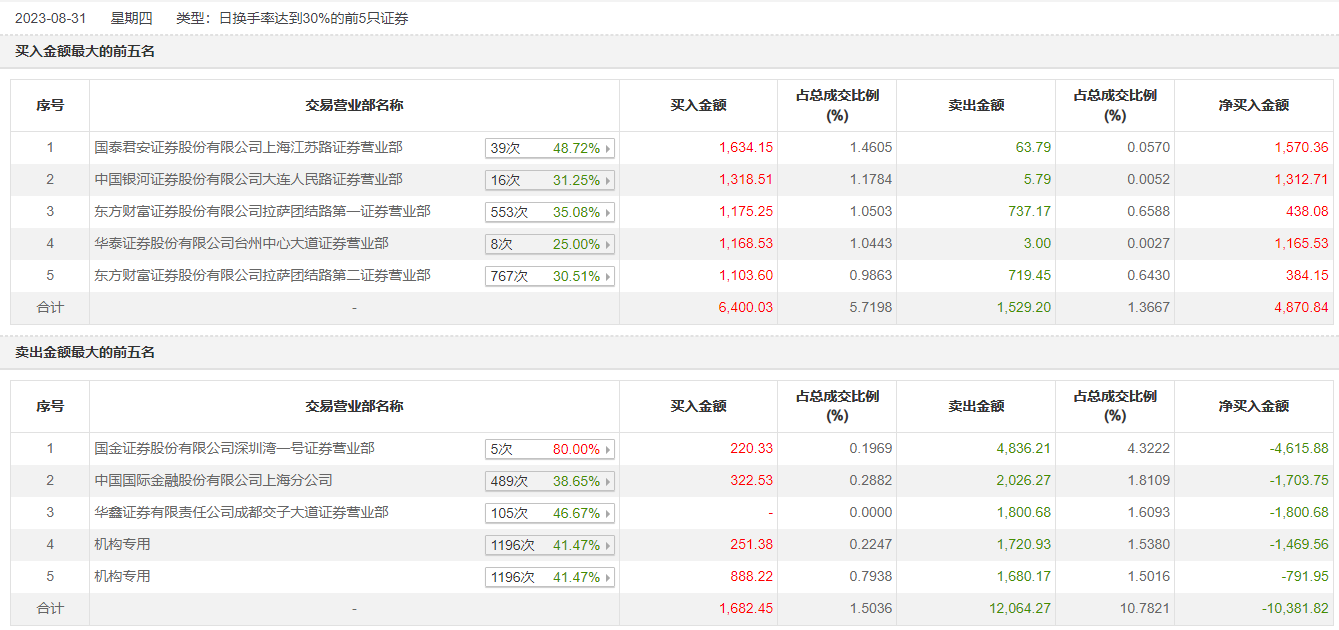Expand the 105次 46.67% badge

(550, 513)
